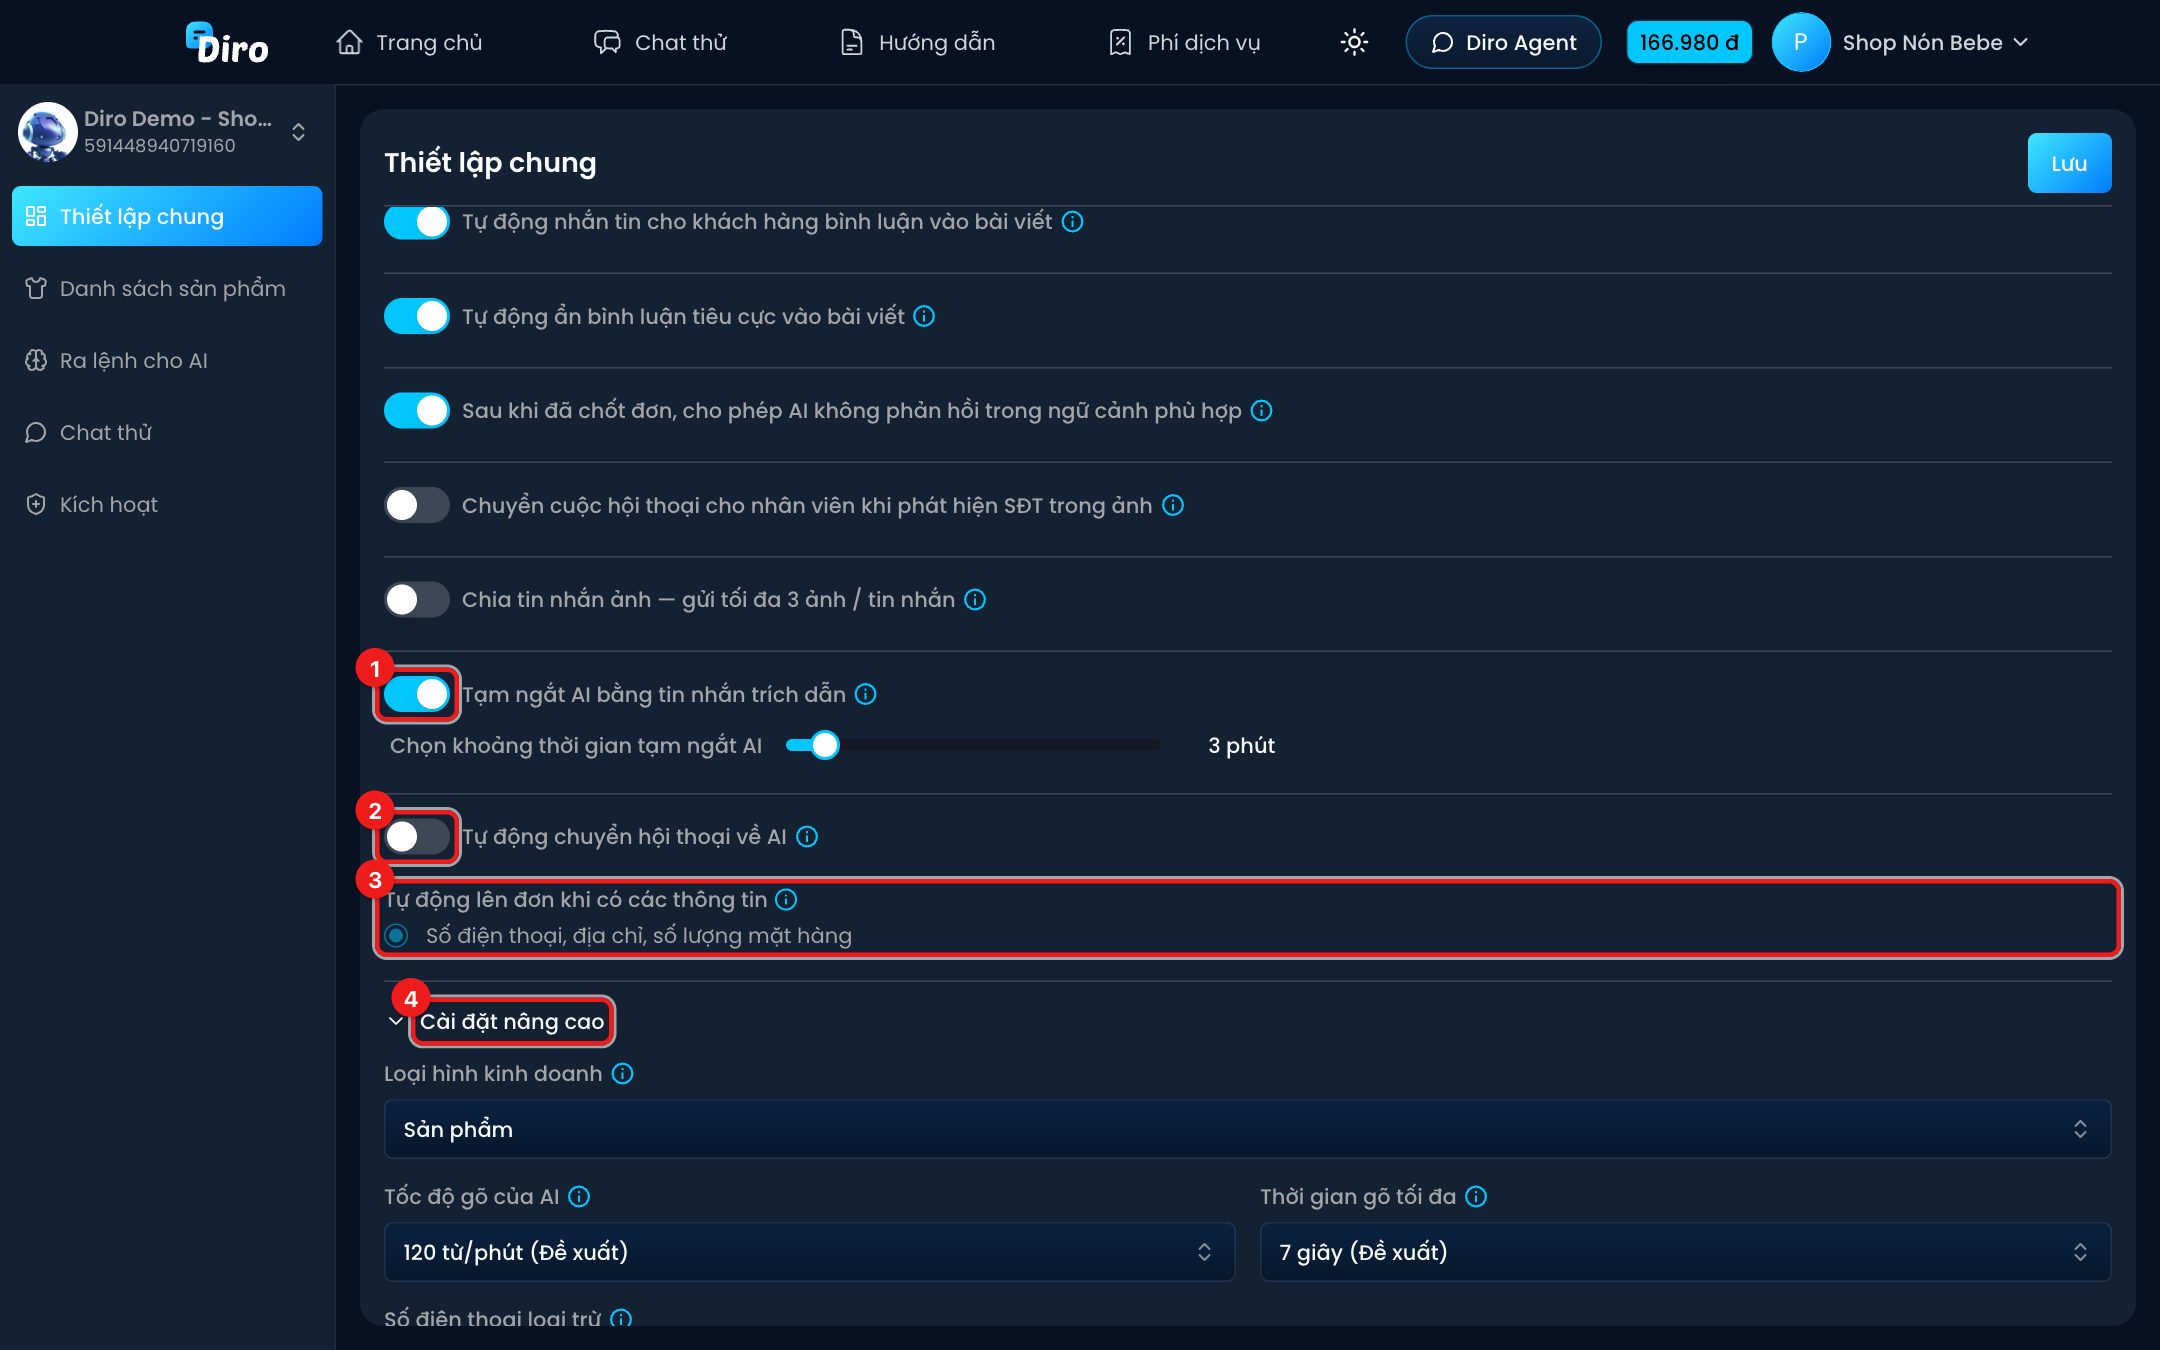Click info icon for auto message commenters
The width and height of the screenshot is (2160, 1350).
pyautogui.click(x=1072, y=221)
